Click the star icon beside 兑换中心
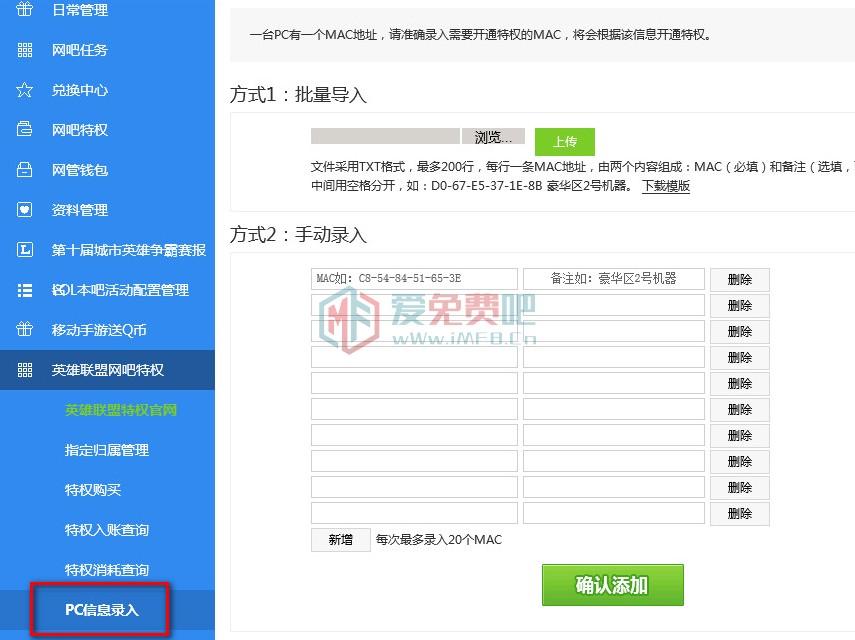 pyautogui.click(x=25, y=89)
